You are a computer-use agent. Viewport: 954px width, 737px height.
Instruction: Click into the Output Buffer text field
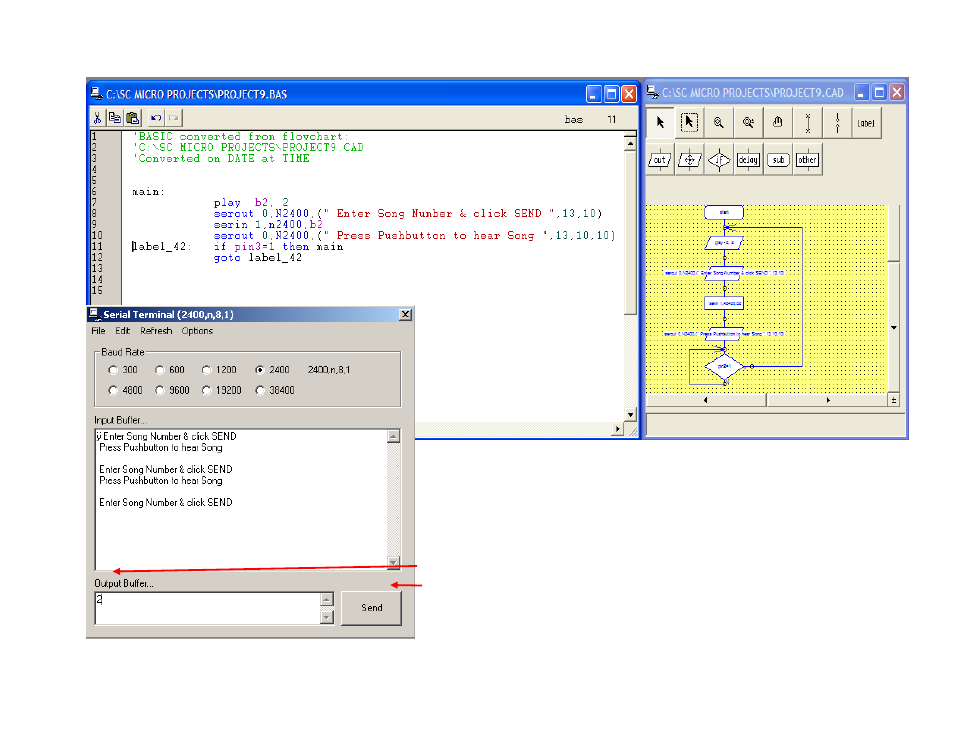coord(207,608)
